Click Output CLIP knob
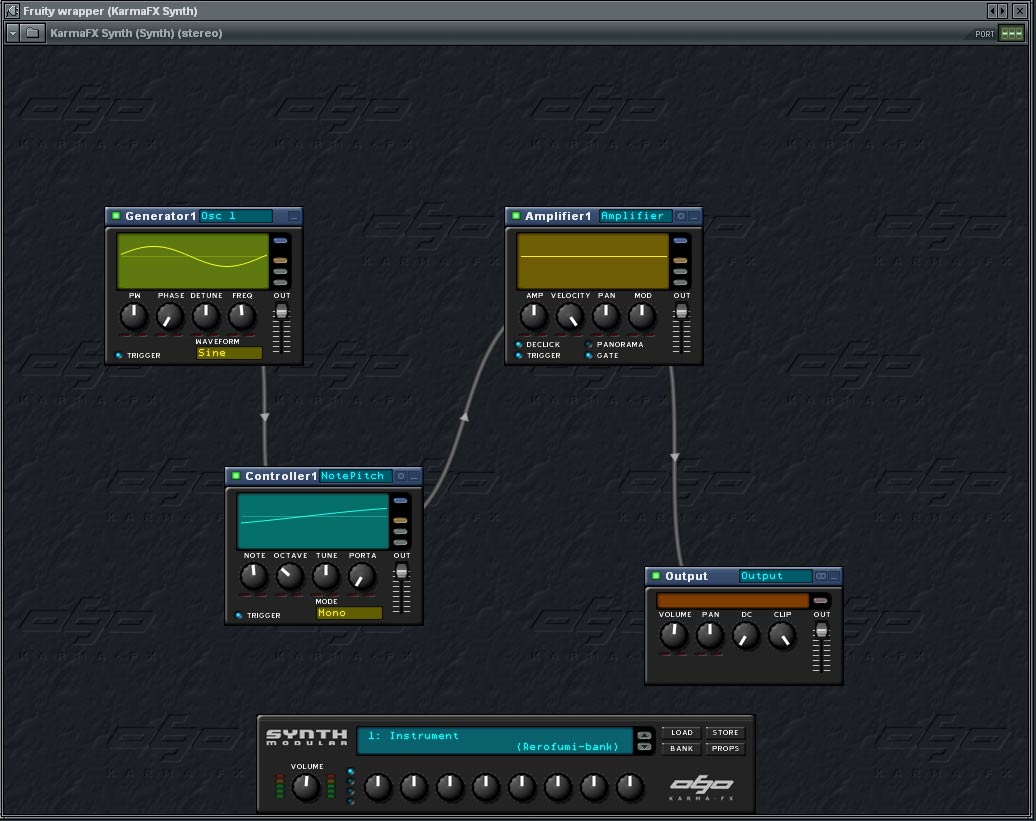This screenshot has width=1036, height=821. [782, 635]
